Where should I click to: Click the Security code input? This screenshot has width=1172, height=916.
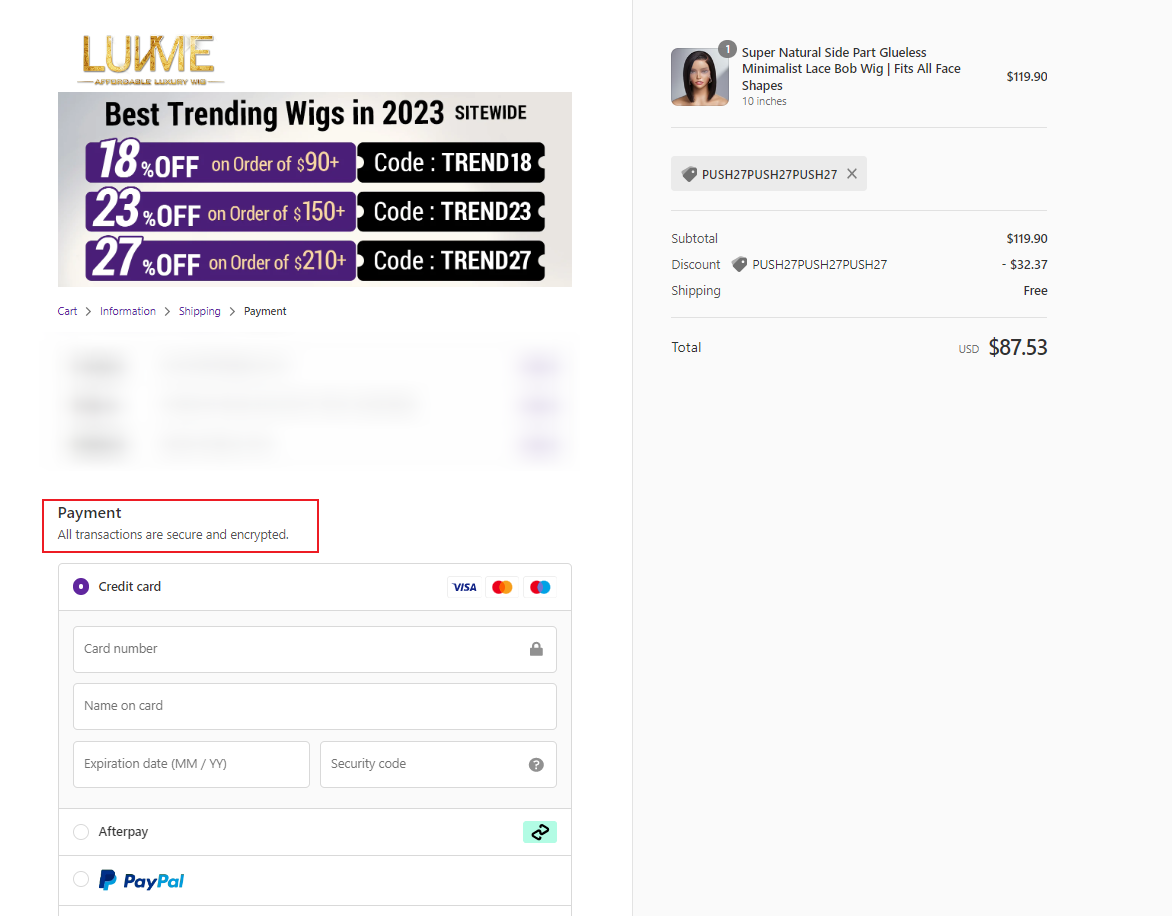[x=420, y=765]
